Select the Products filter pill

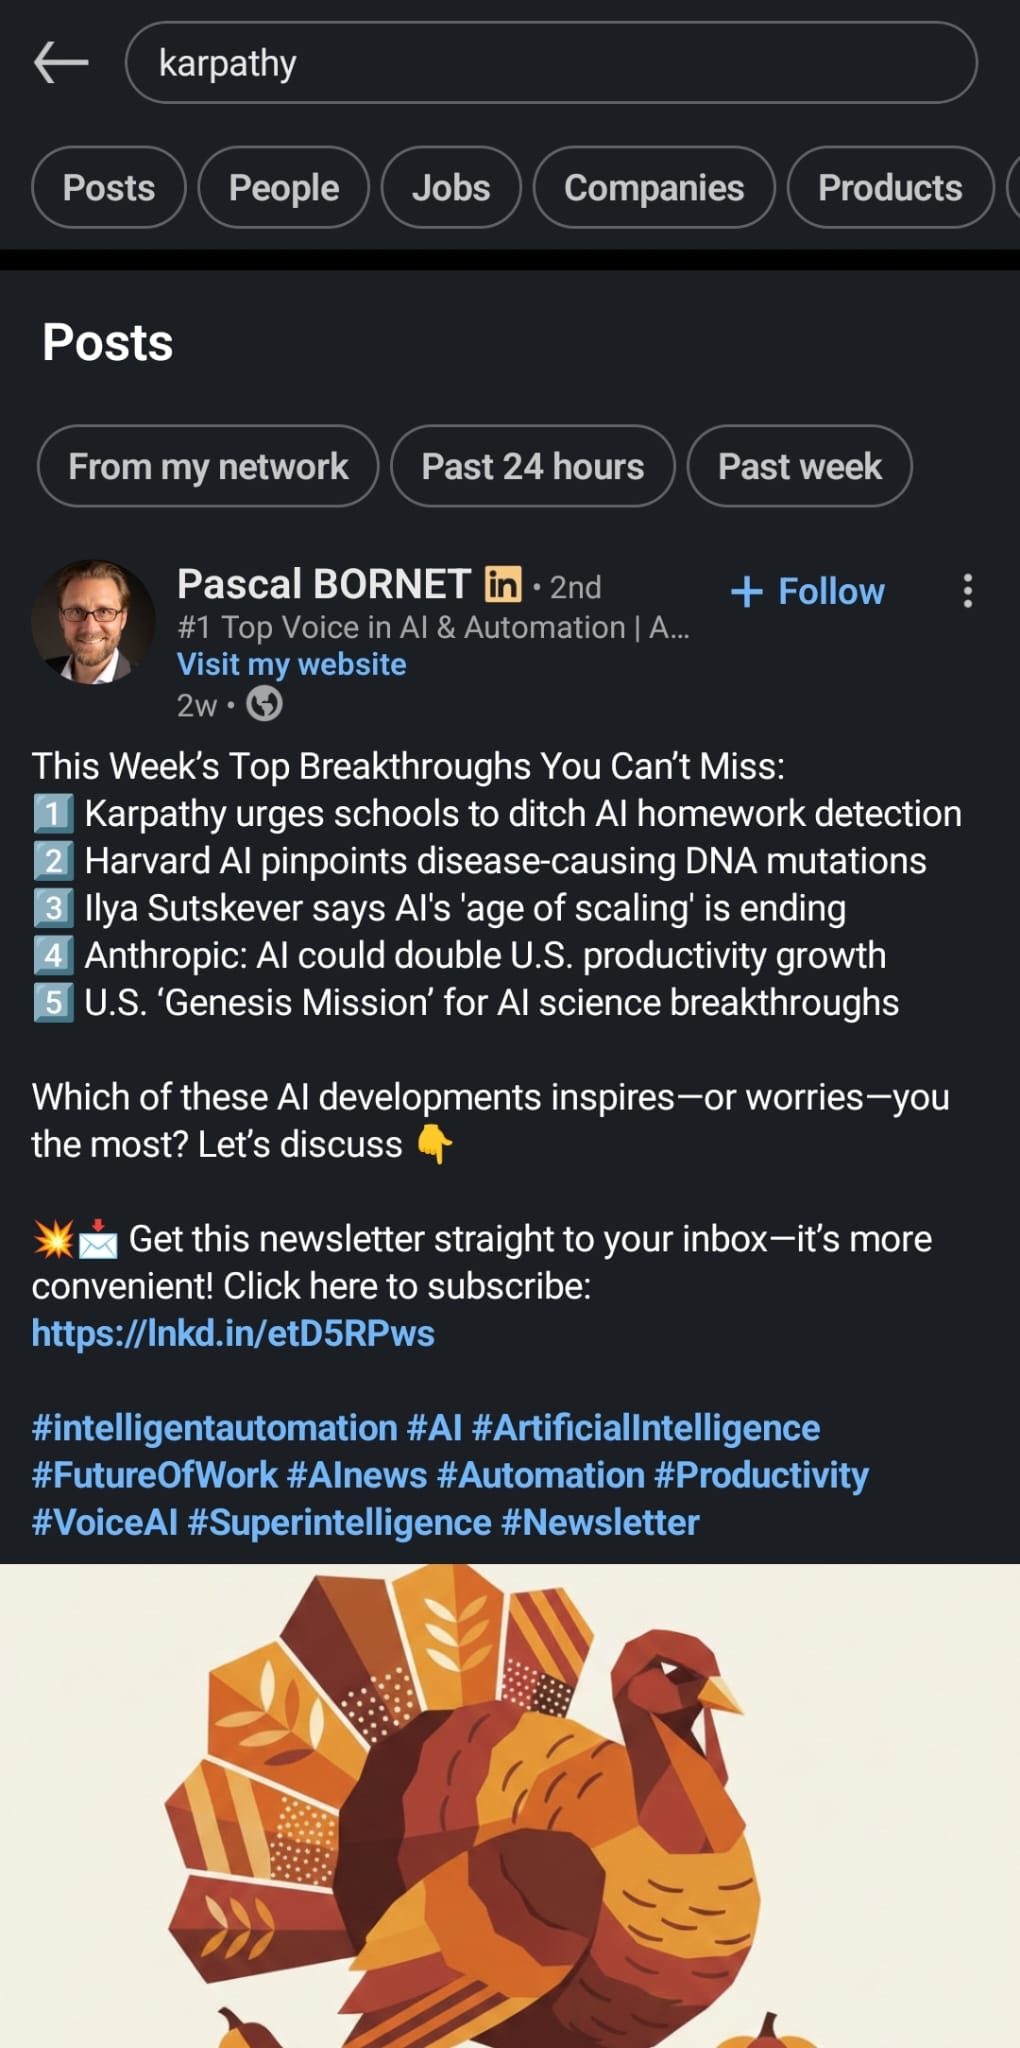(888, 187)
